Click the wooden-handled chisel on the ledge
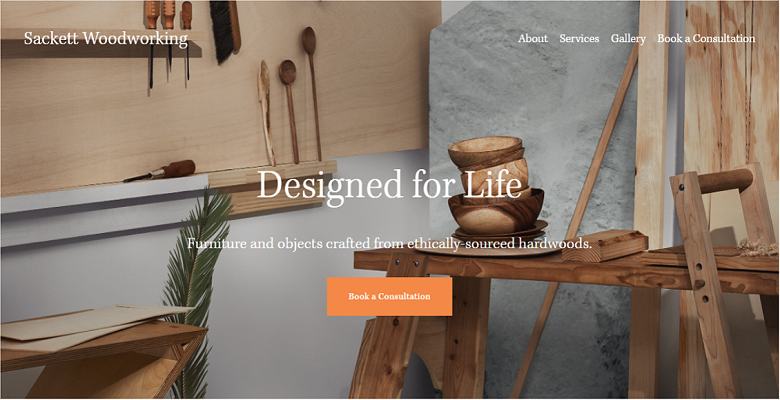This screenshot has width=780, height=400. [161, 171]
